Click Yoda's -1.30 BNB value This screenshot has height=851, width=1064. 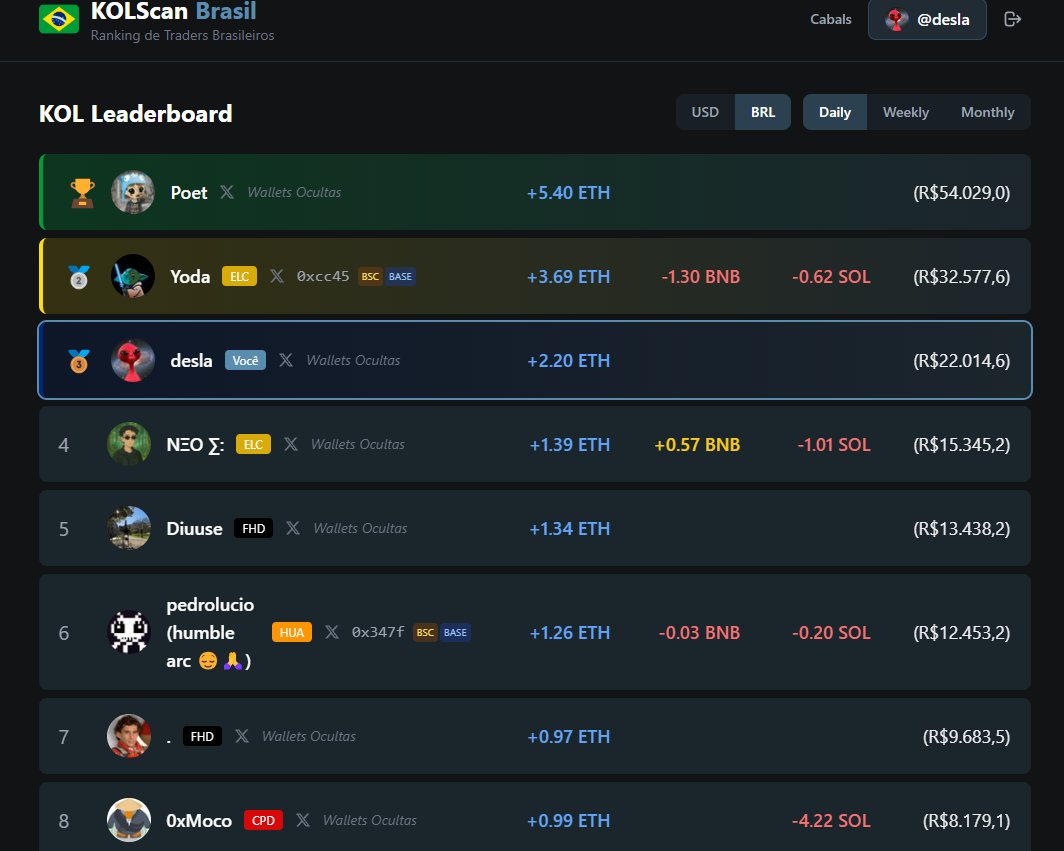701,277
